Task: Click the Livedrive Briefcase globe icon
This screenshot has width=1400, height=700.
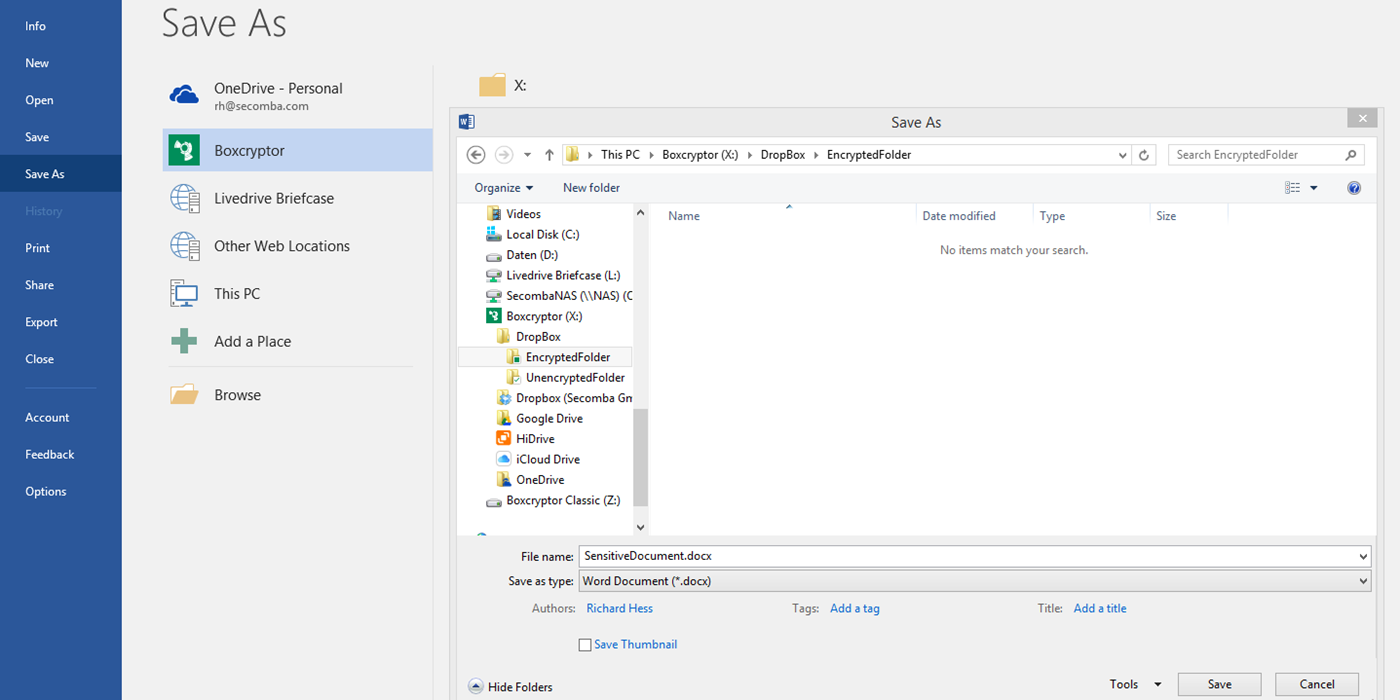Action: [185, 198]
